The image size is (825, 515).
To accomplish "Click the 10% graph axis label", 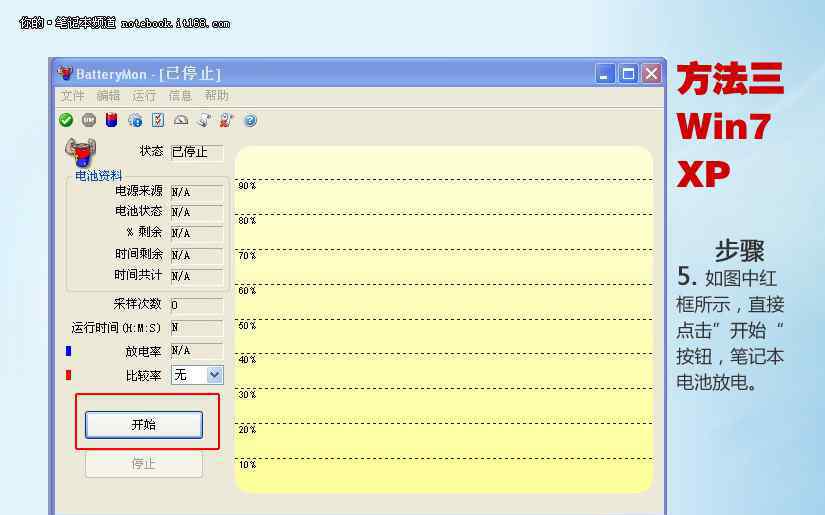I will click(x=247, y=464).
